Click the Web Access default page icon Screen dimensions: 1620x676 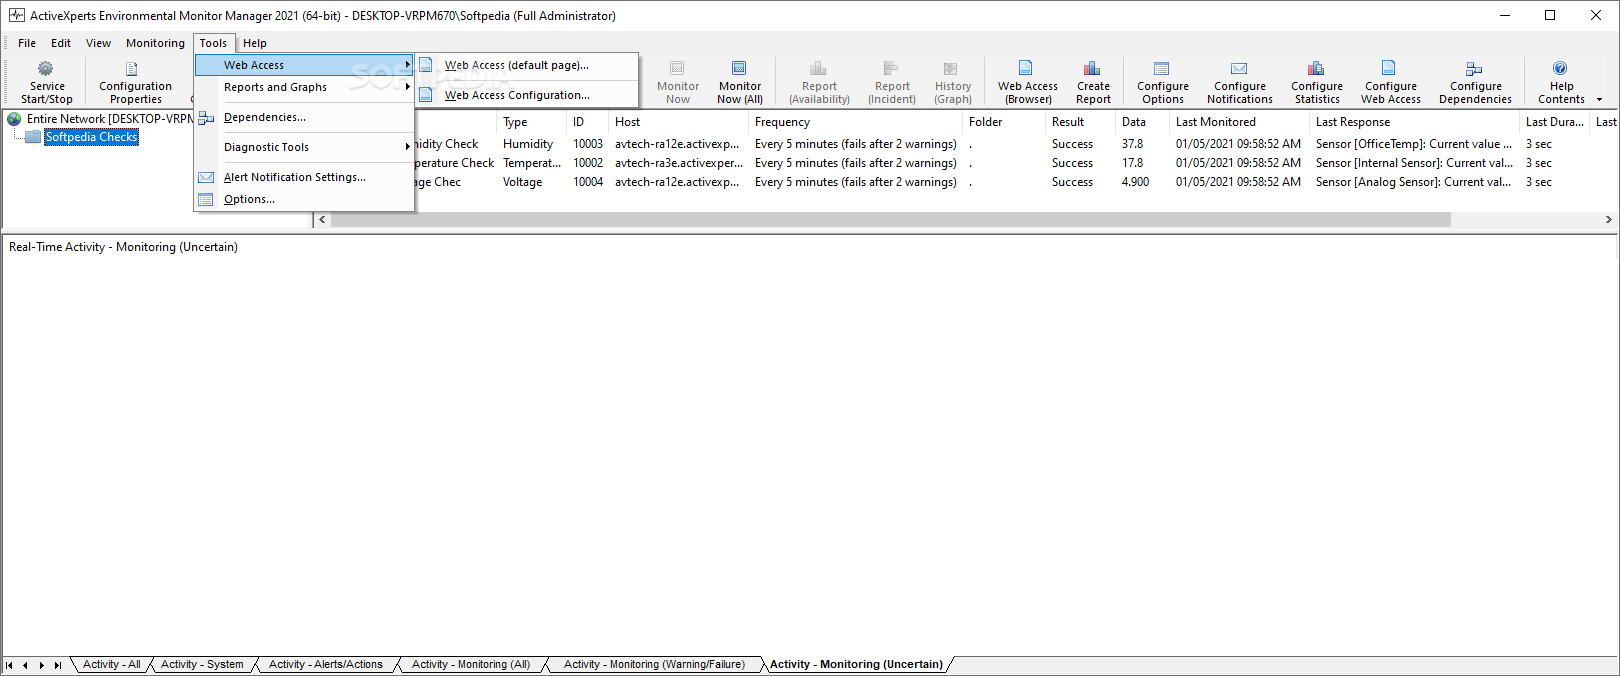(426, 65)
